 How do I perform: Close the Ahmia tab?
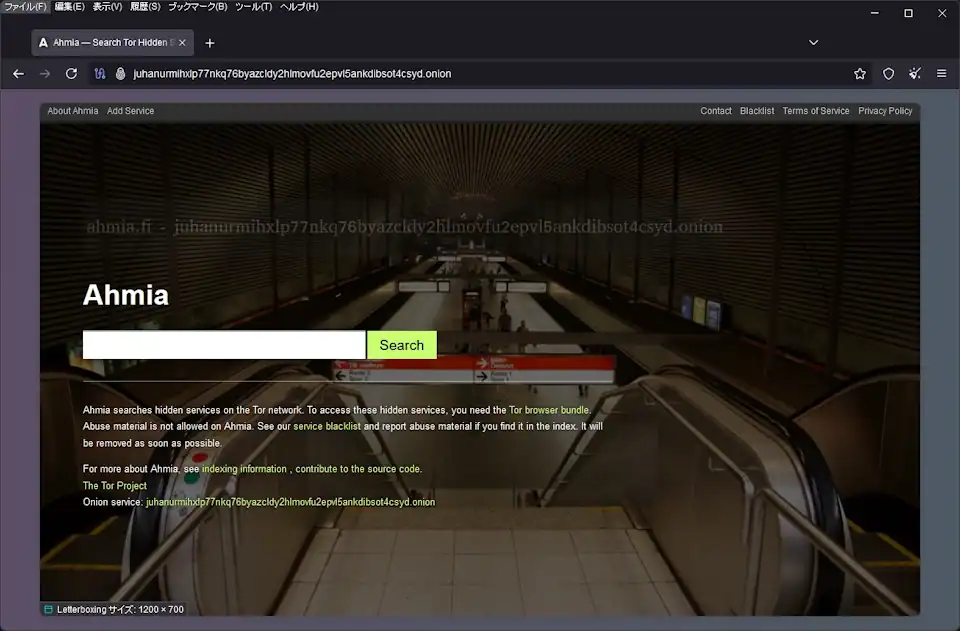[x=182, y=43]
